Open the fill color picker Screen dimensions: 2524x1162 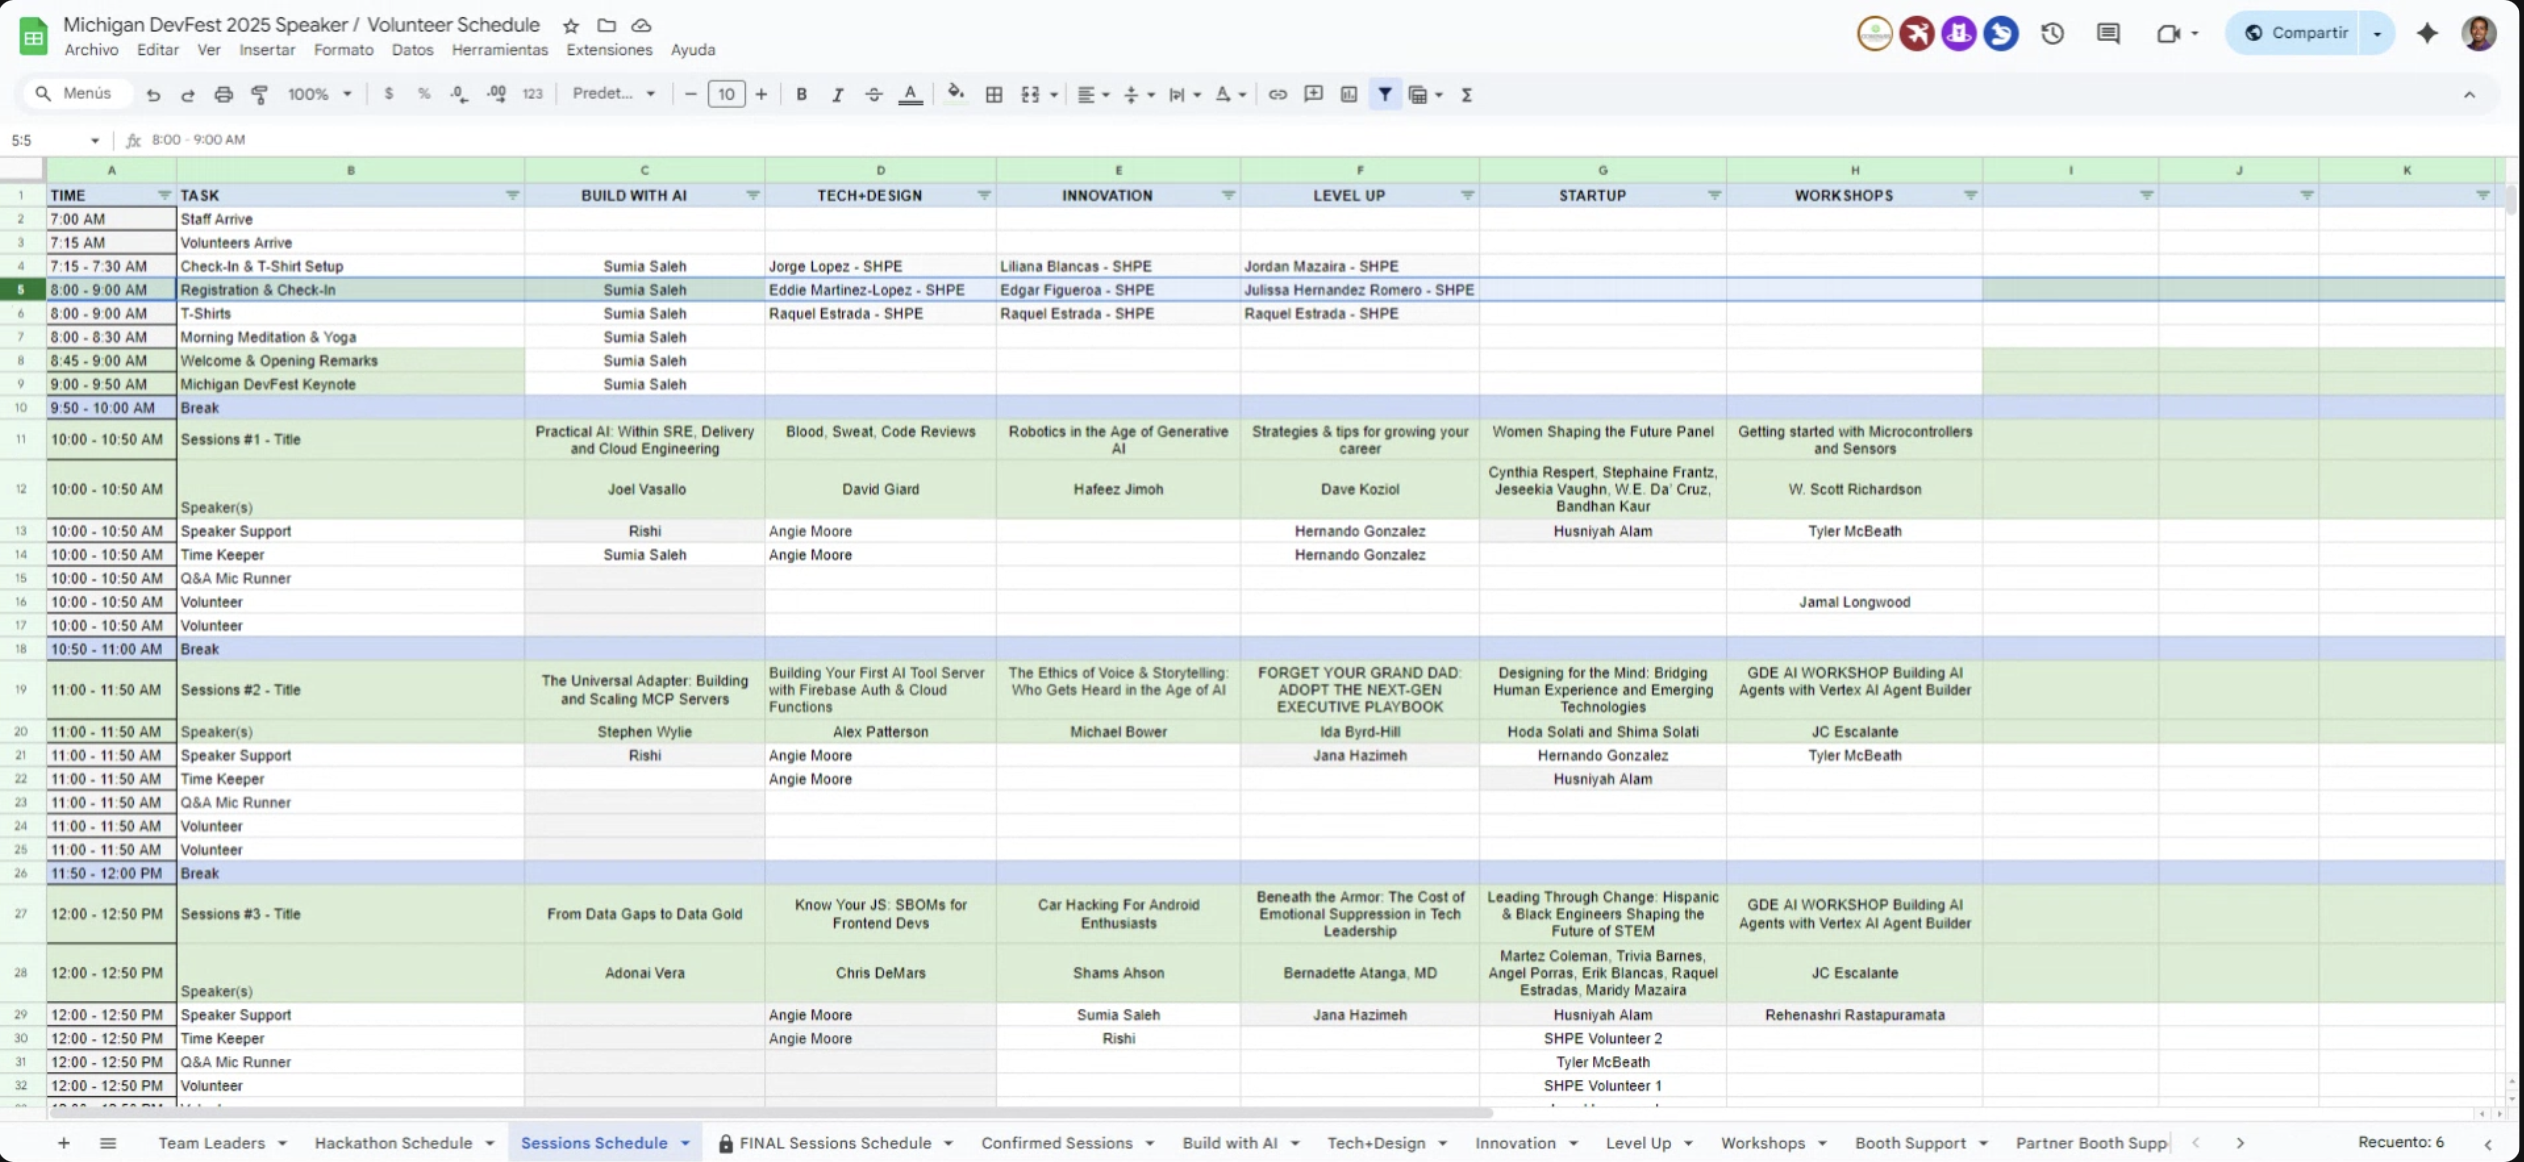tap(955, 94)
